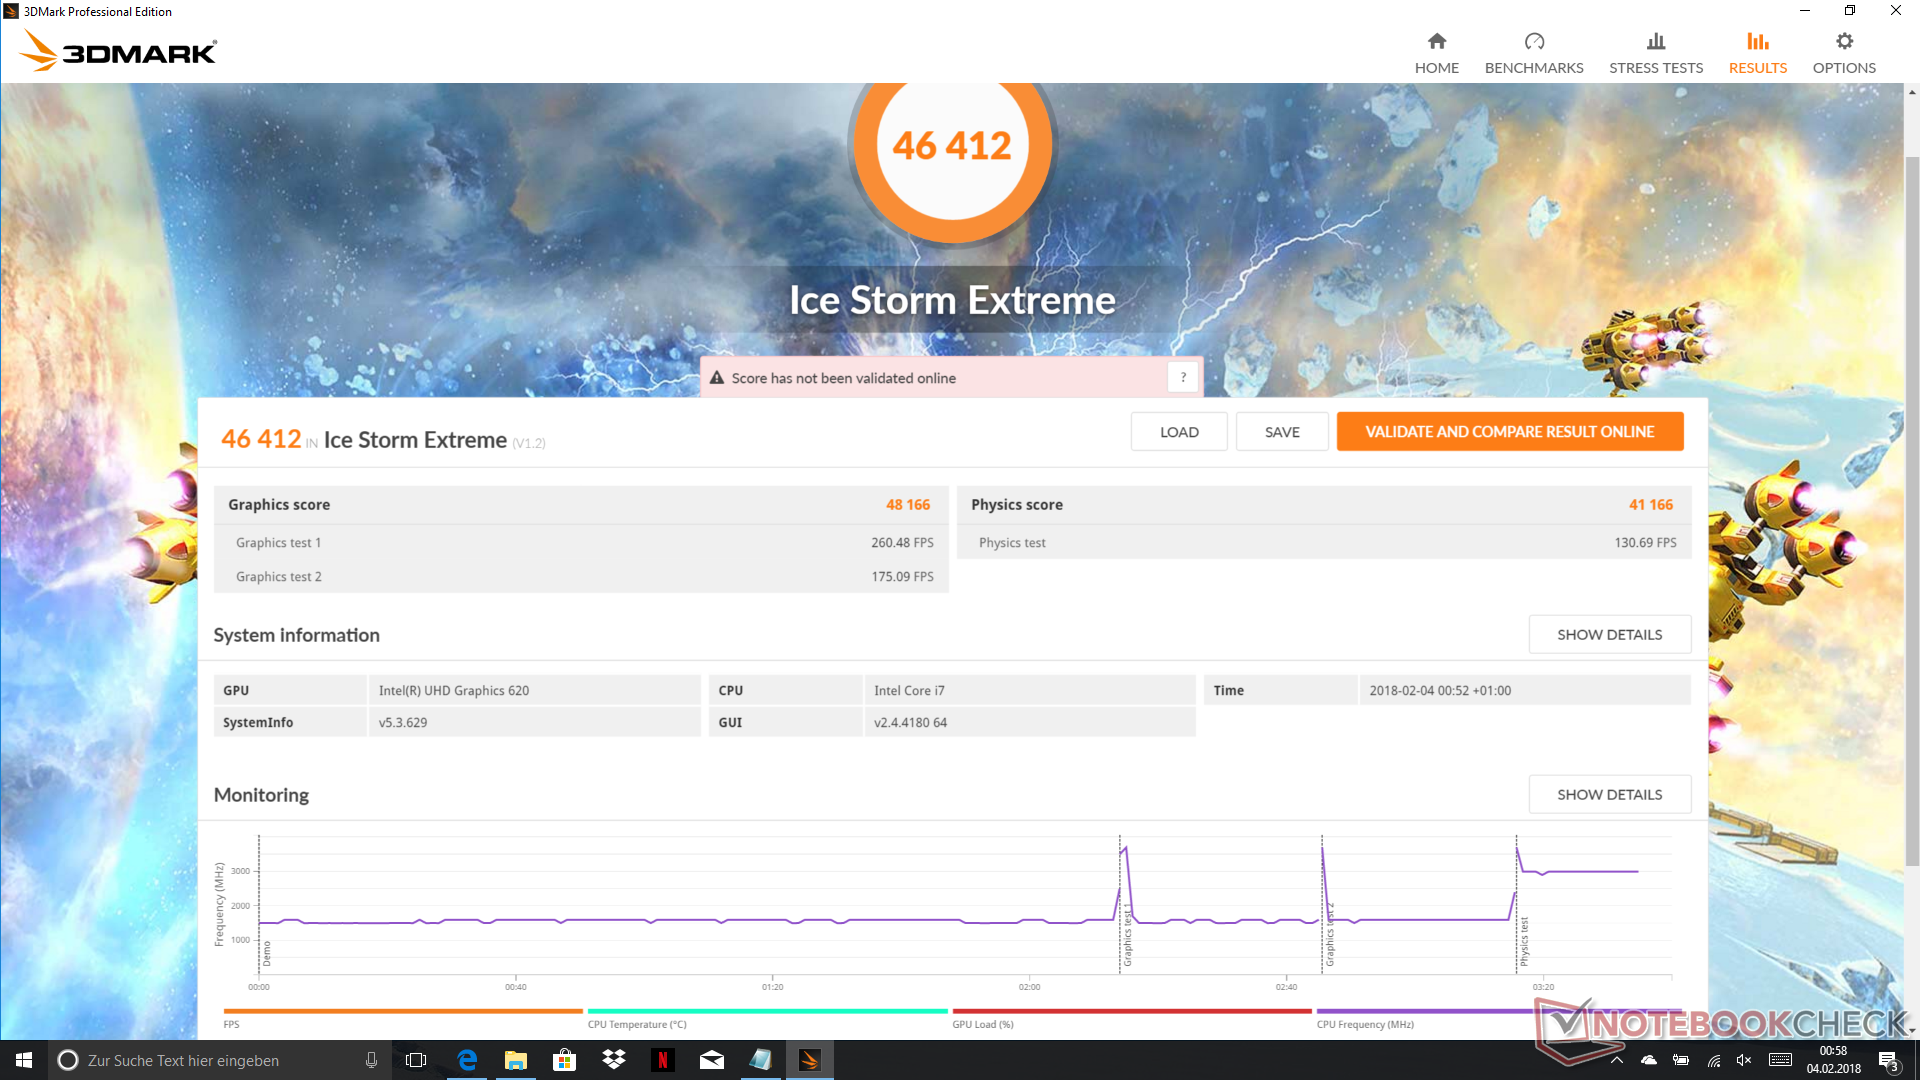
Task: Expand hidden system tray icons chevron
Action: point(1616,1060)
